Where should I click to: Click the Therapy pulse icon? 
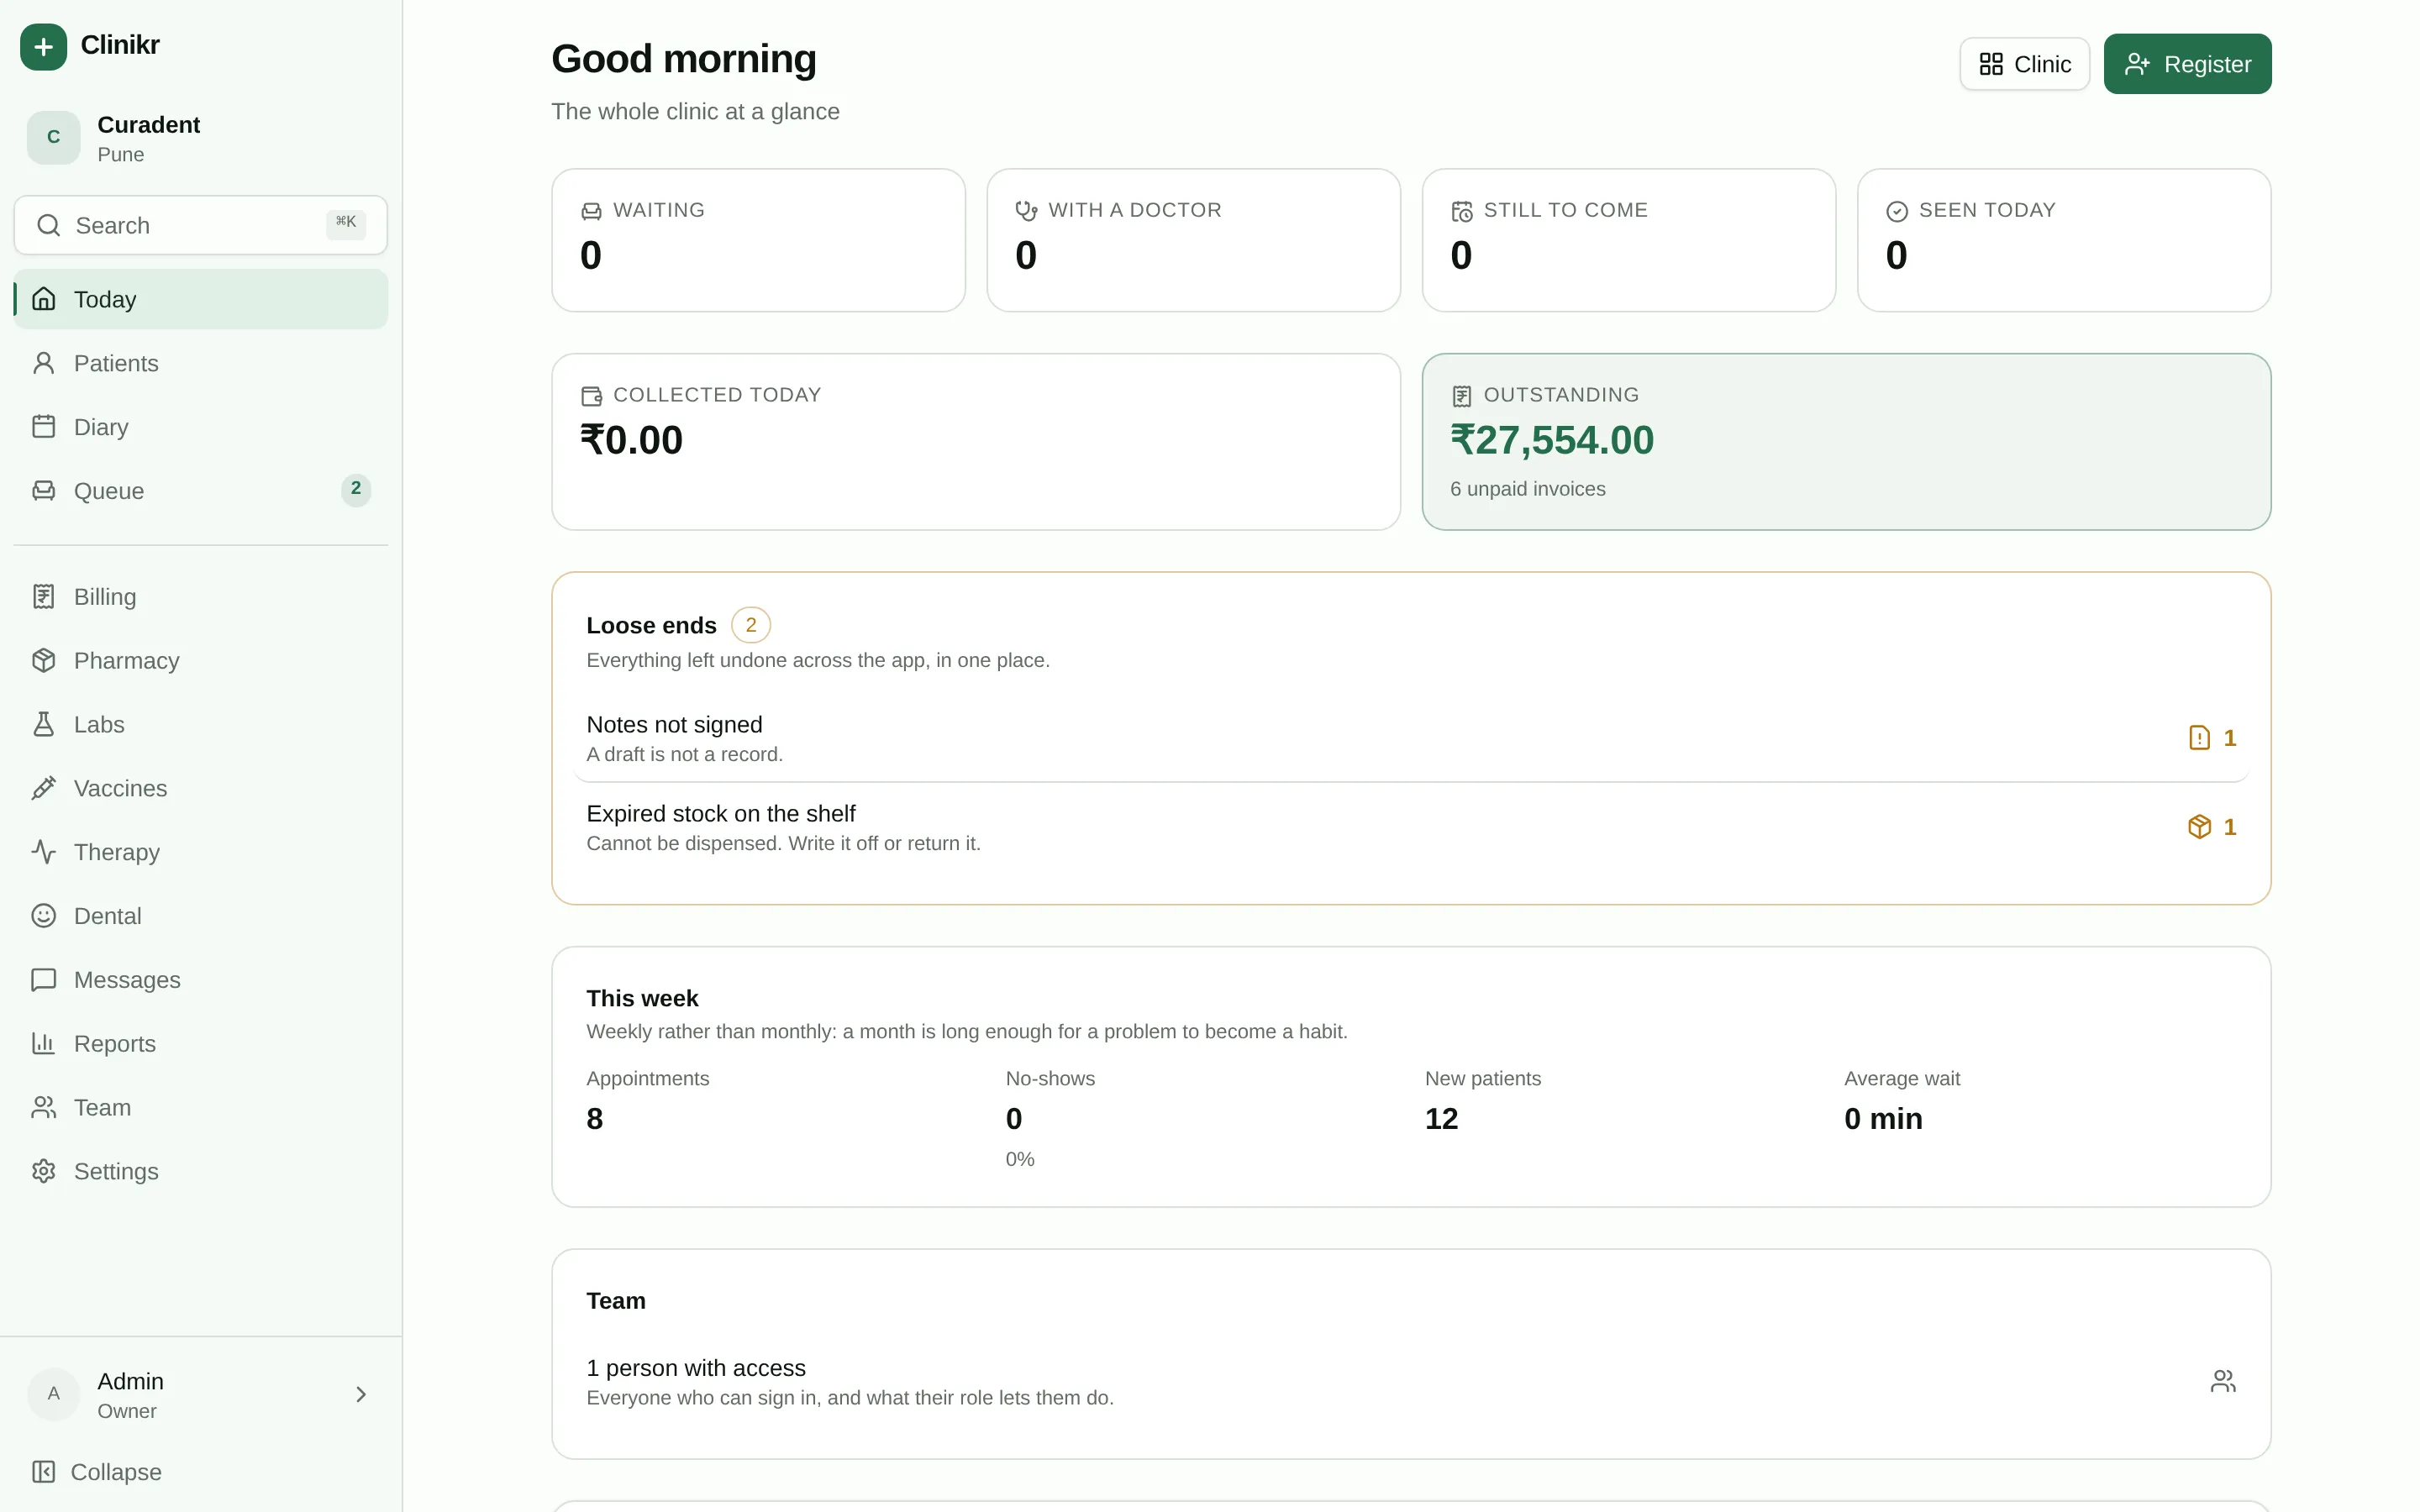coord(43,852)
